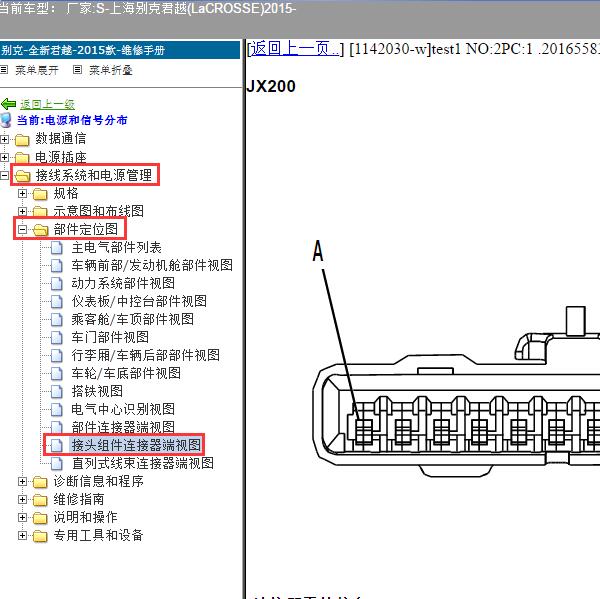Select 接线系统和电源管理 folder label
This screenshot has height=599, width=600.
[x=94, y=176]
